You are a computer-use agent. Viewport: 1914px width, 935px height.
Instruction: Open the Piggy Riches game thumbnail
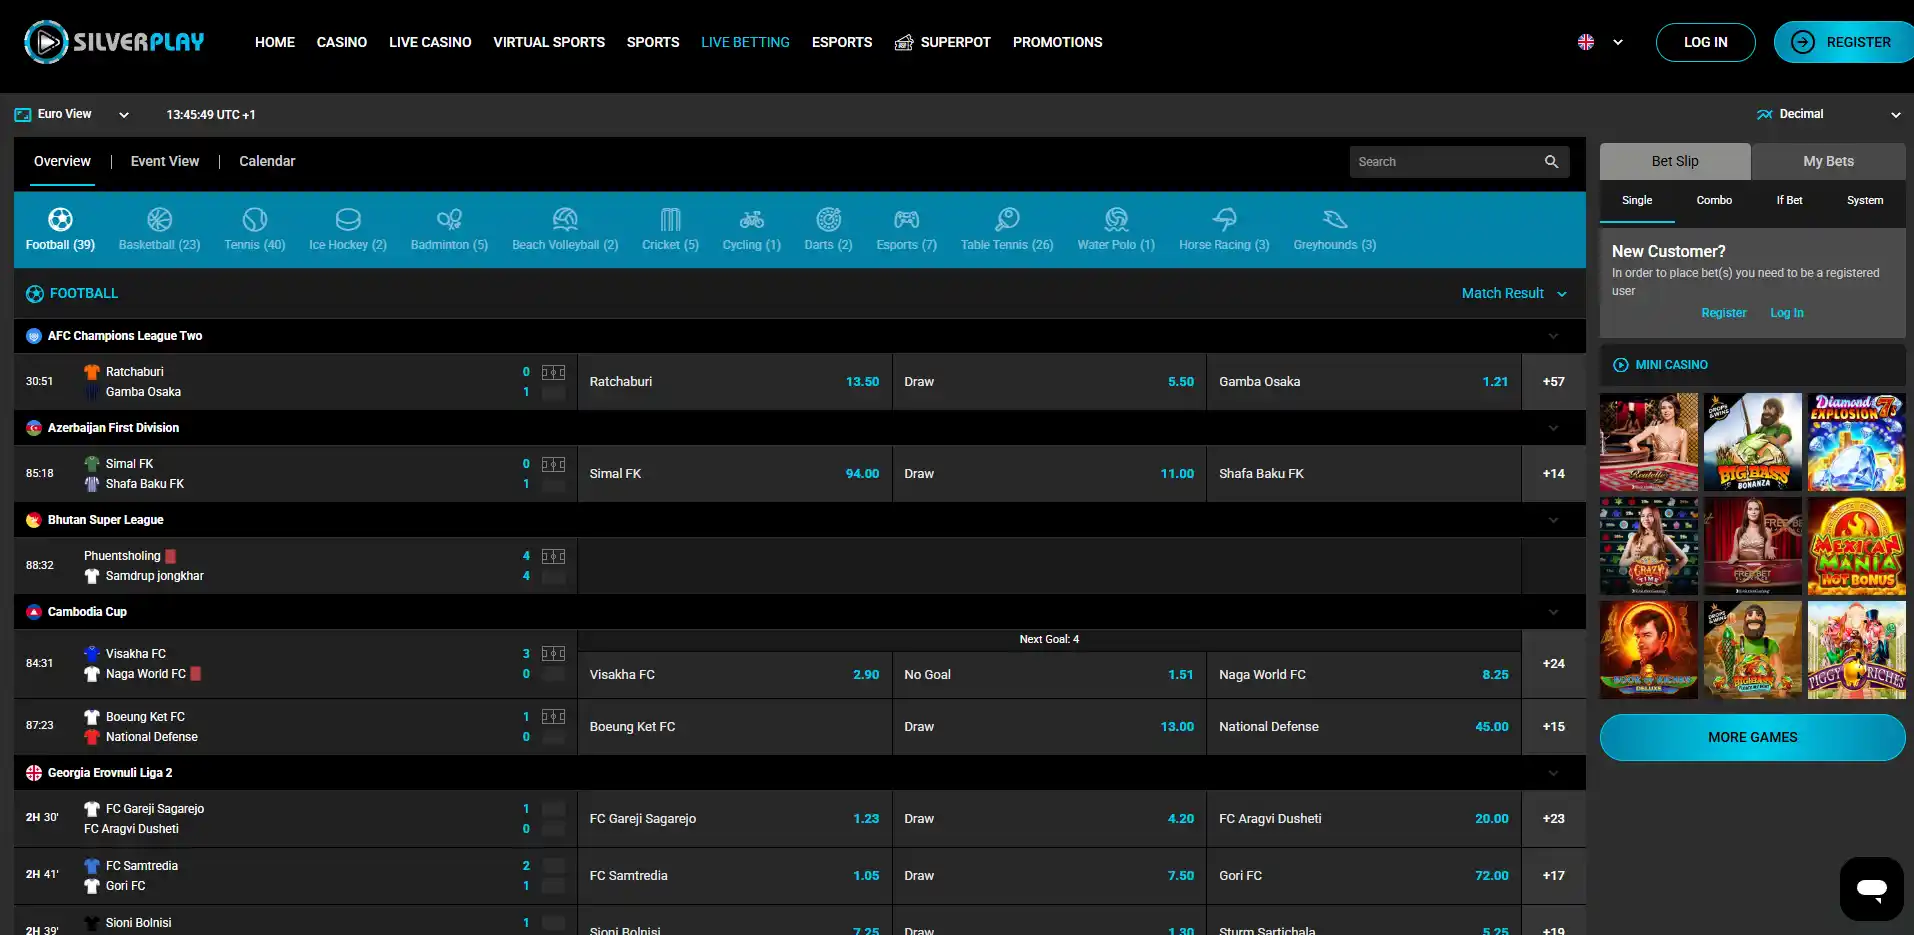[1856, 650]
